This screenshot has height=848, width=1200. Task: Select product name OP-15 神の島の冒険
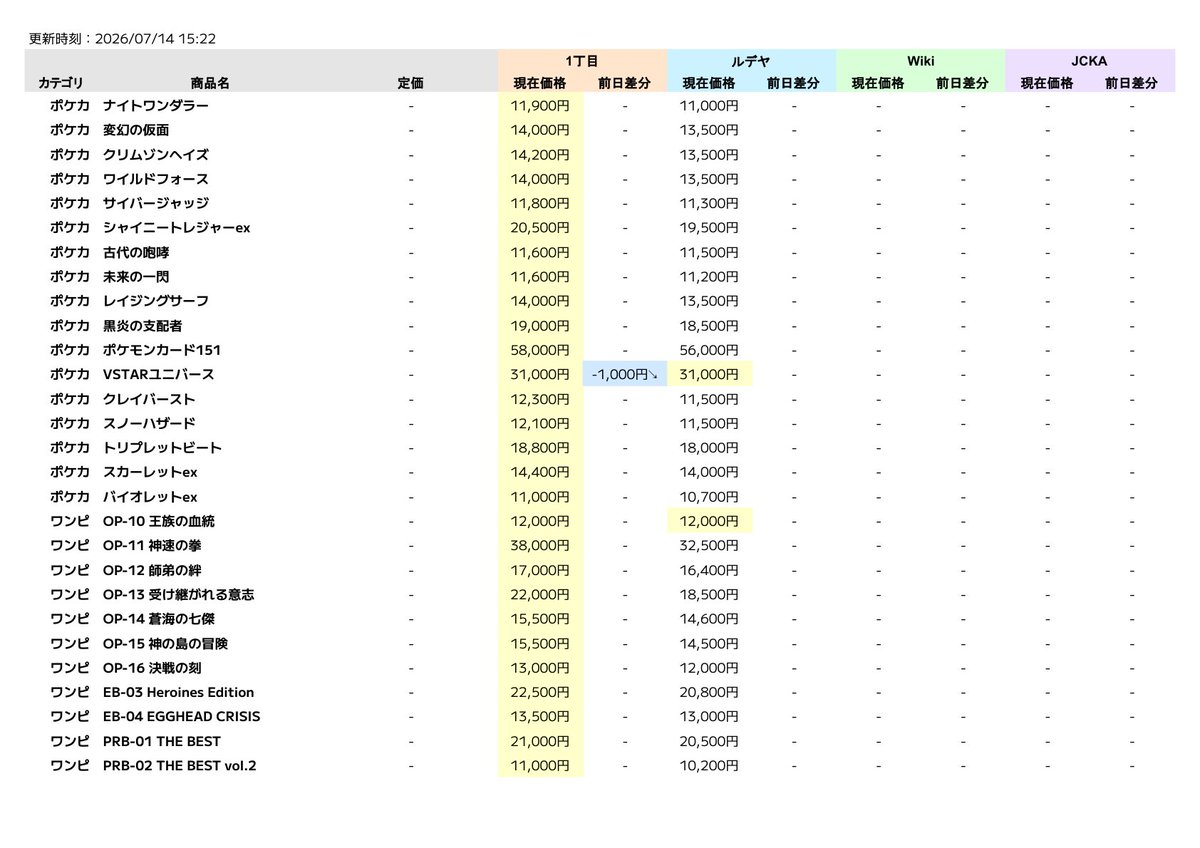165,643
